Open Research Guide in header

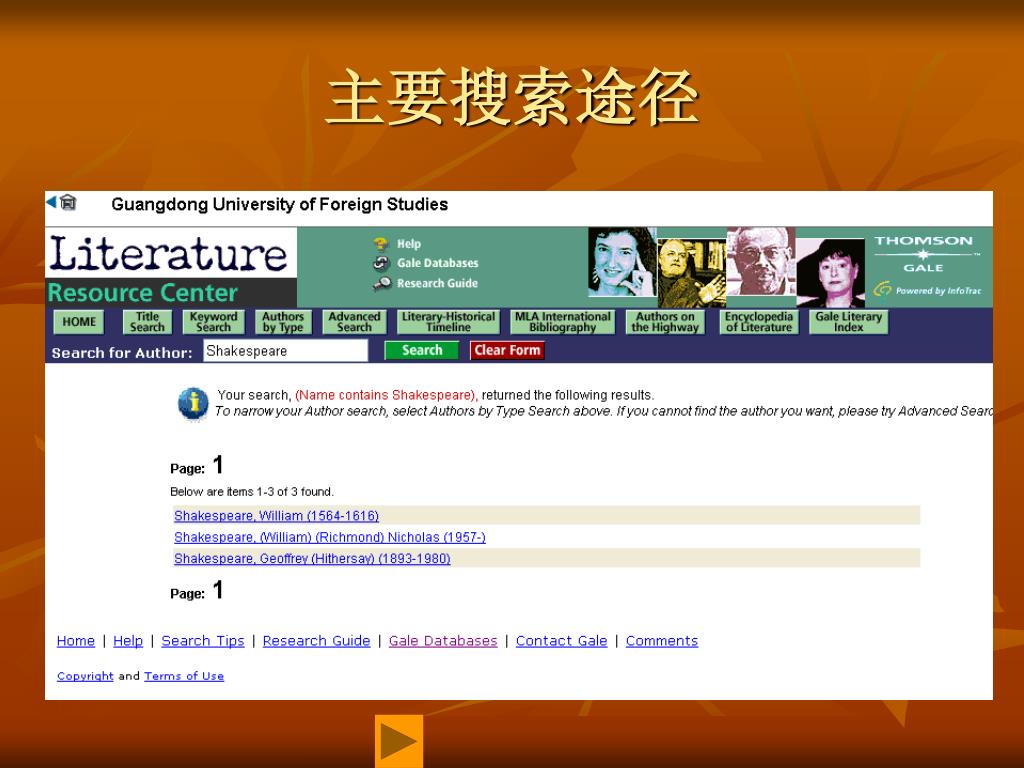pos(438,283)
